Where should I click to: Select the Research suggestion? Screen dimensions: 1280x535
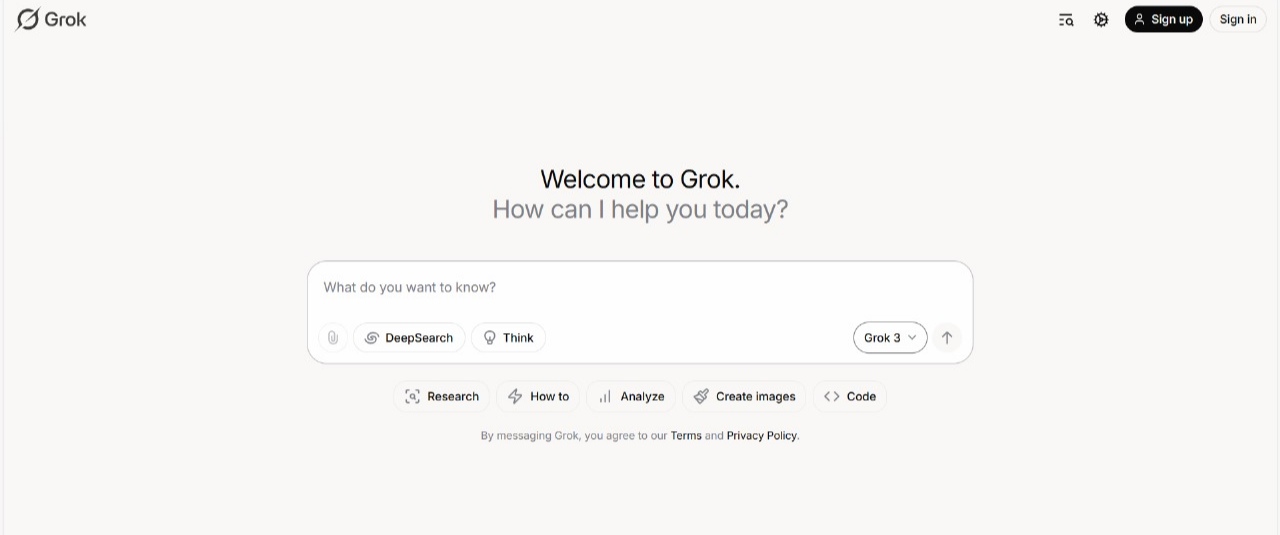pos(441,397)
